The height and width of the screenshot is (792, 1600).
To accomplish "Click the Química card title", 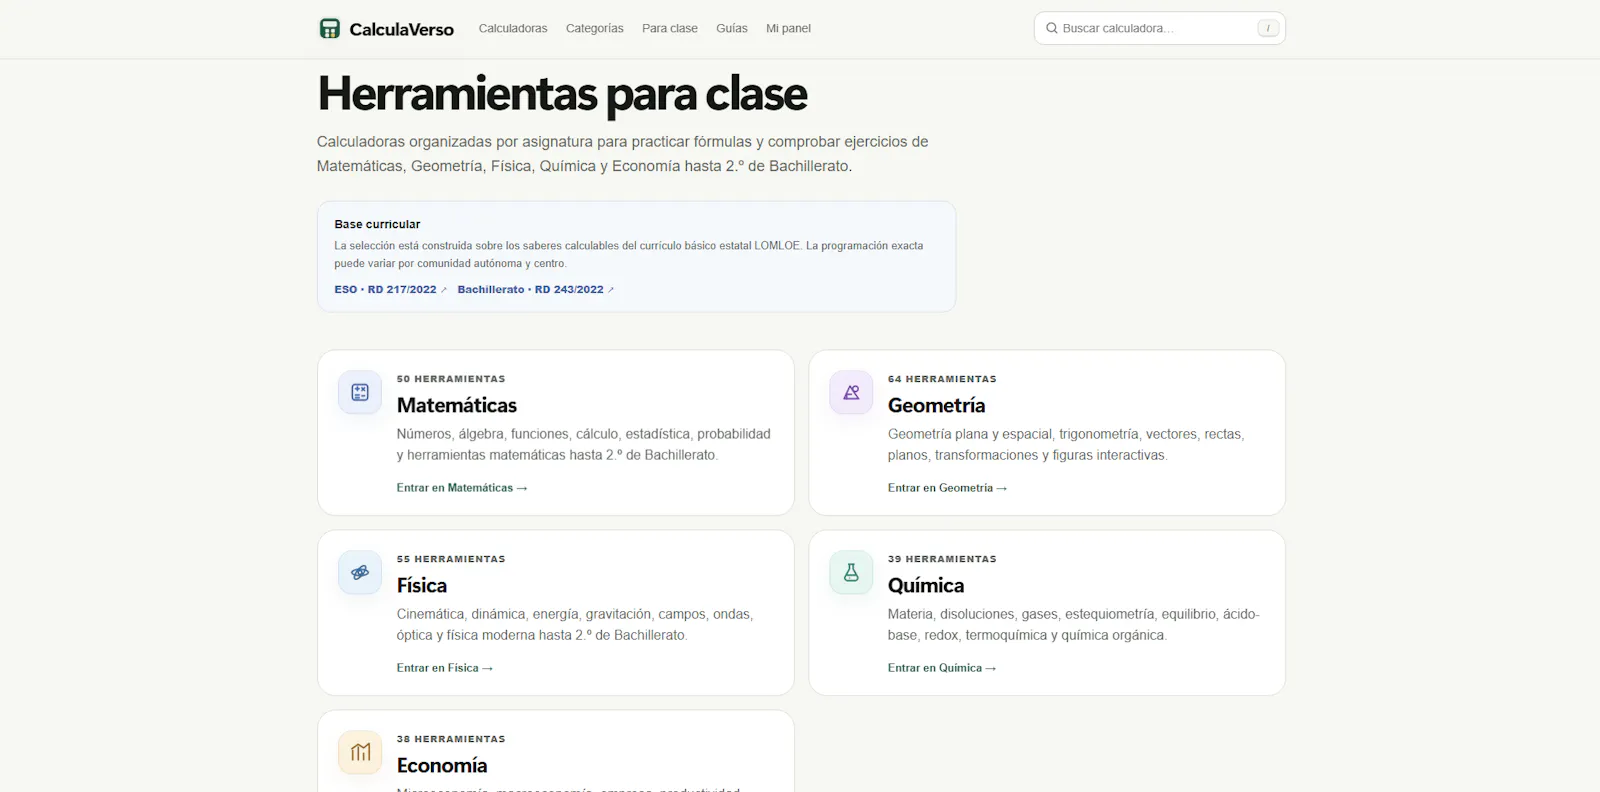I will click(926, 585).
